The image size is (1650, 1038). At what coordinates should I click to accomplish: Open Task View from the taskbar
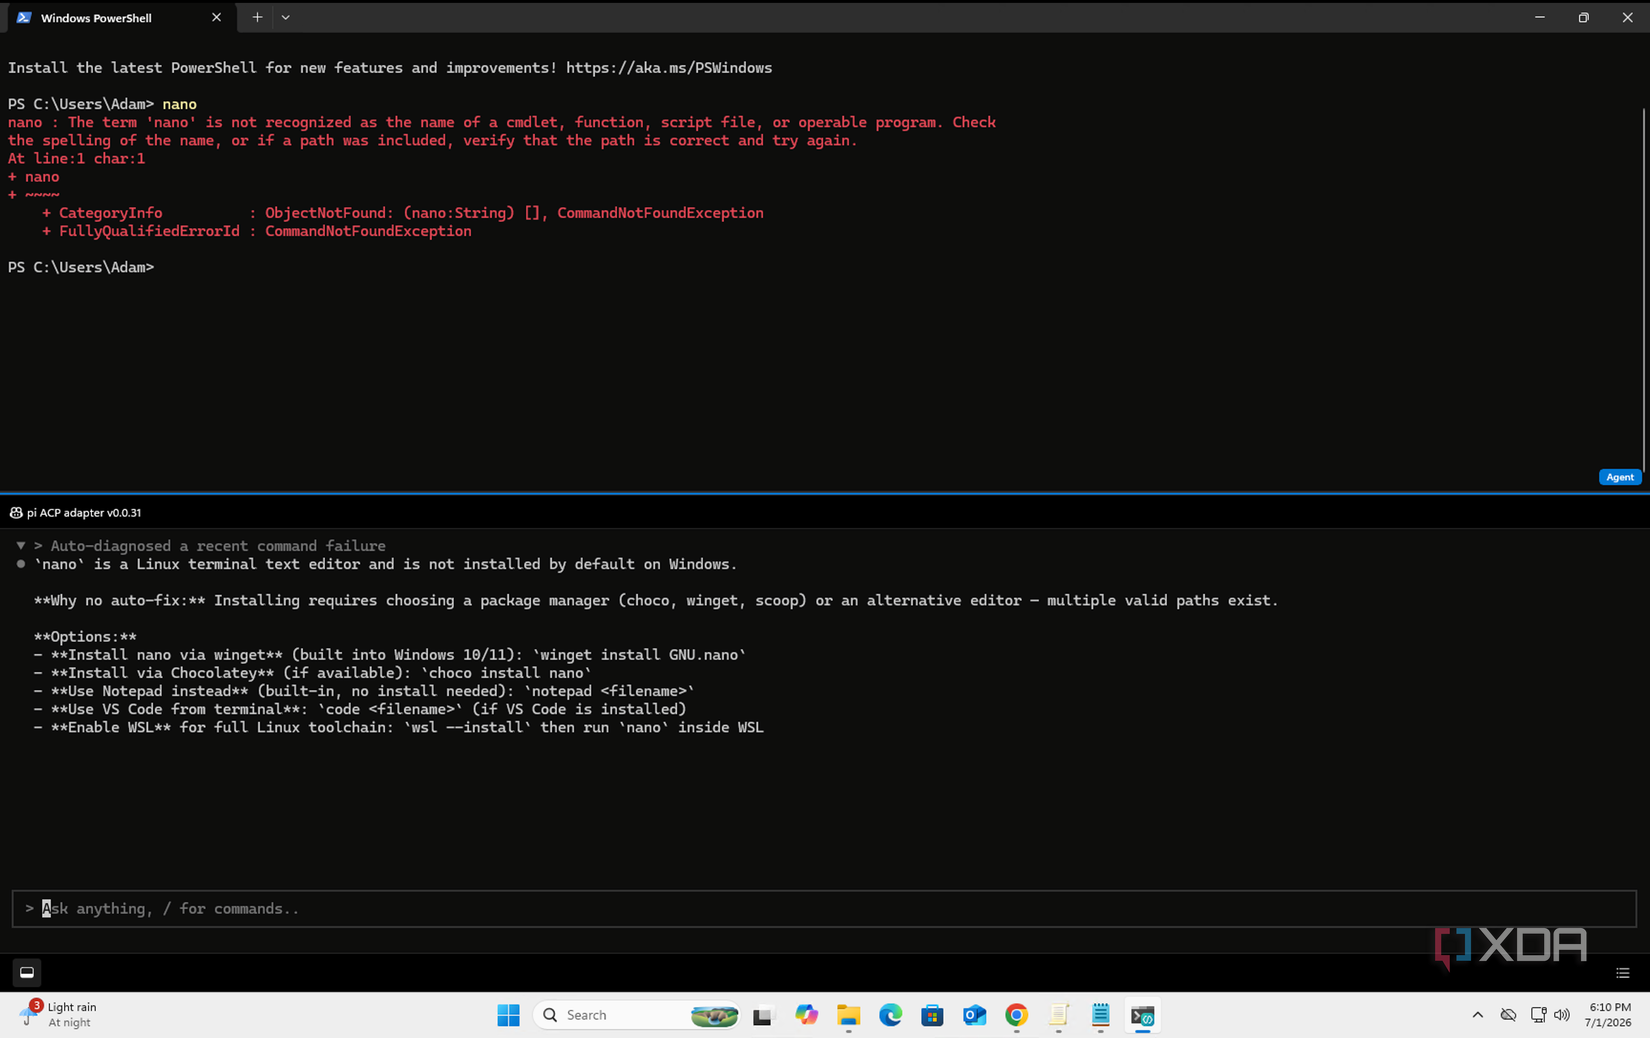point(763,1016)
